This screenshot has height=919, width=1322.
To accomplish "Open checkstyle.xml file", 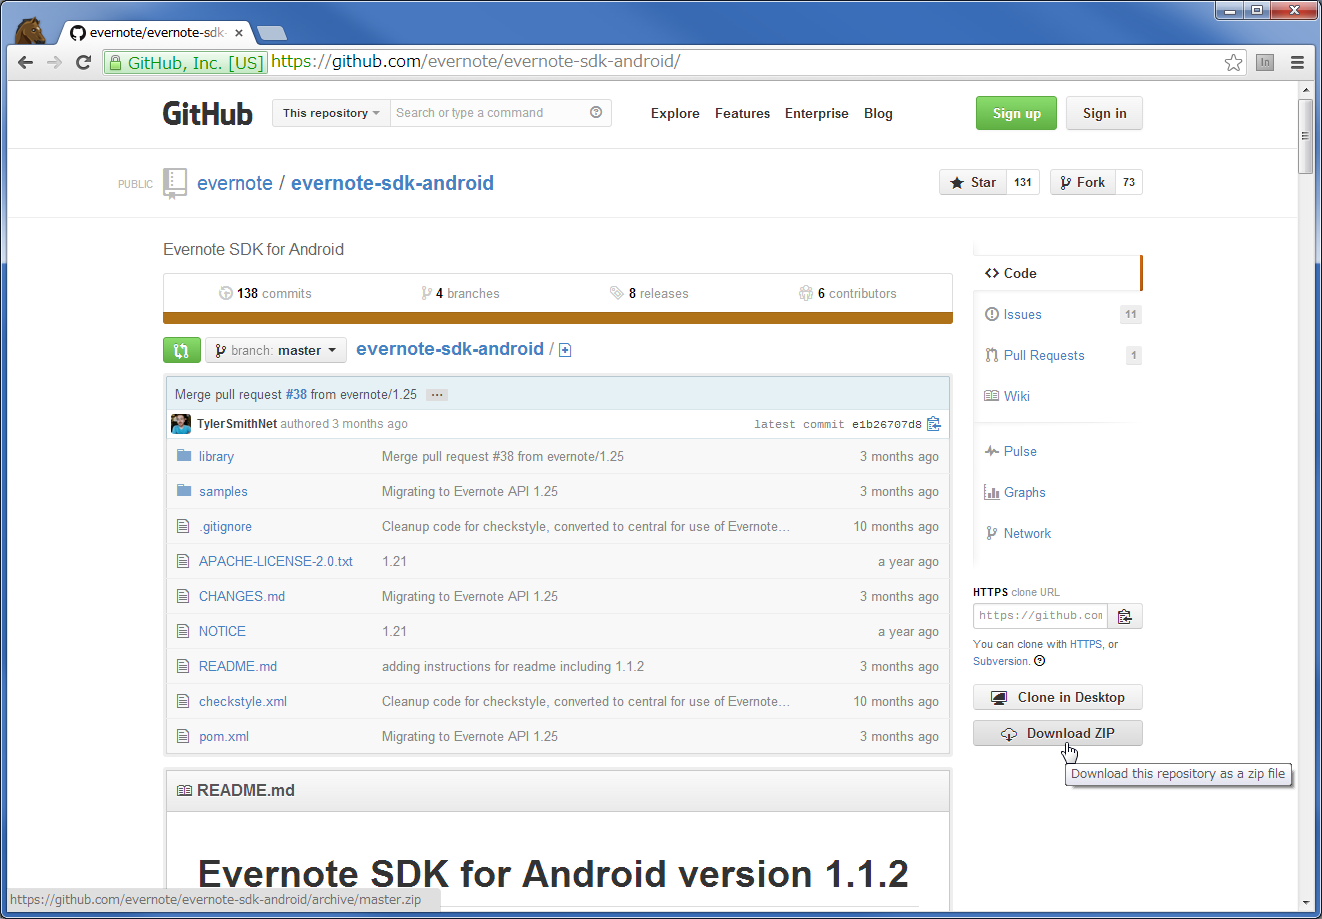I will tap(243, 701).
